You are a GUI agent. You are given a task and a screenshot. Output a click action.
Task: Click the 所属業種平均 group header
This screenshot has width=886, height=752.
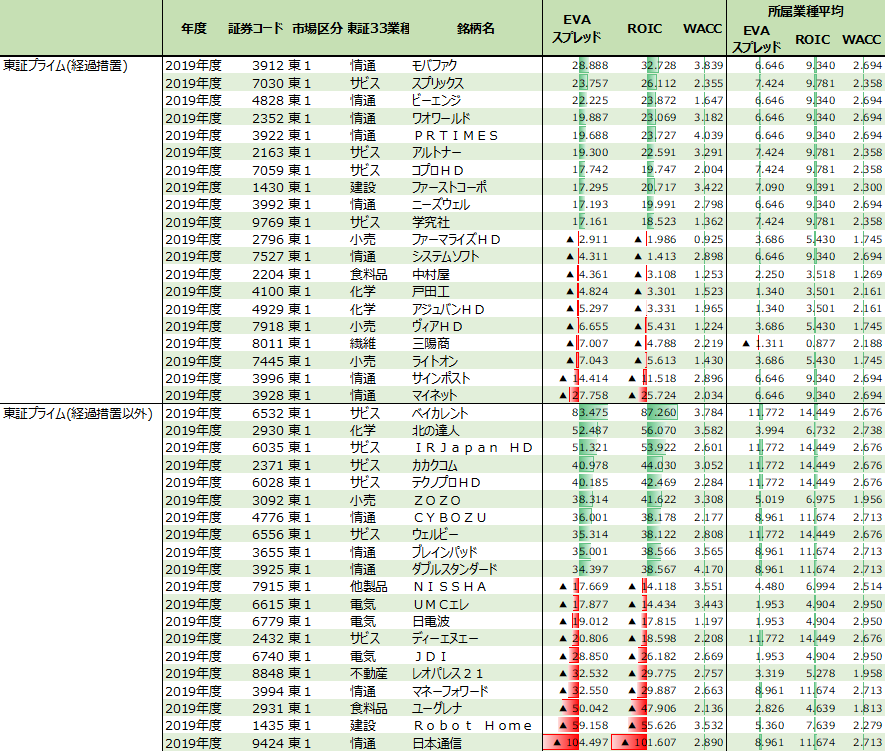805,11
